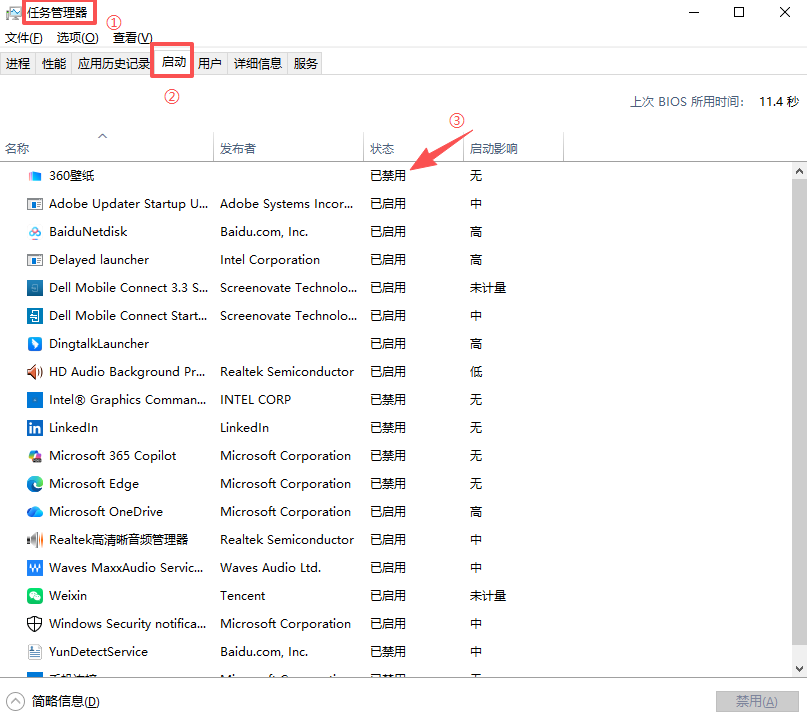The width and height of the screenshot is (807, 726).
Task: Click Adobe Systems Incor... publisher text
Action: pyautogui.click(x=287, y=204)
